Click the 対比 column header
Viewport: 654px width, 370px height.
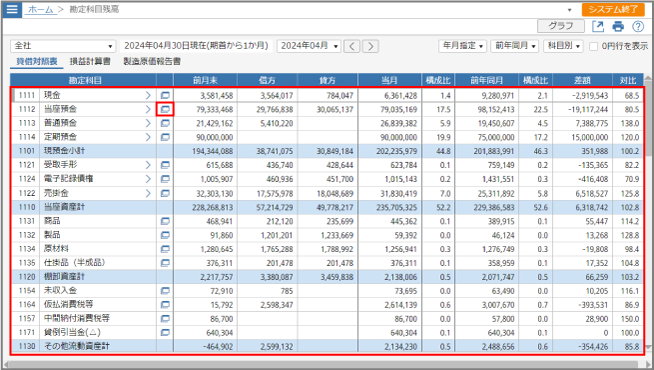[628, 80]
